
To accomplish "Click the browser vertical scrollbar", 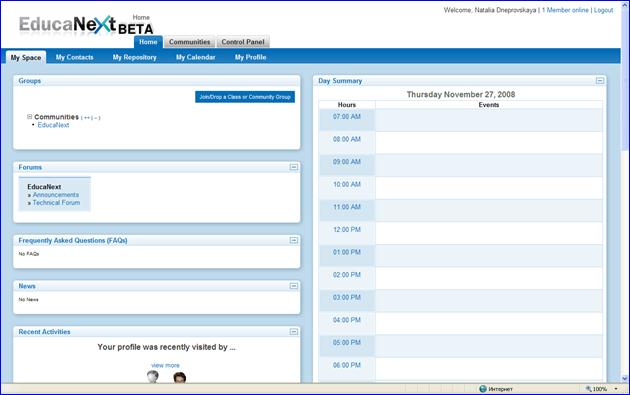I will click(x=625, y=191).
